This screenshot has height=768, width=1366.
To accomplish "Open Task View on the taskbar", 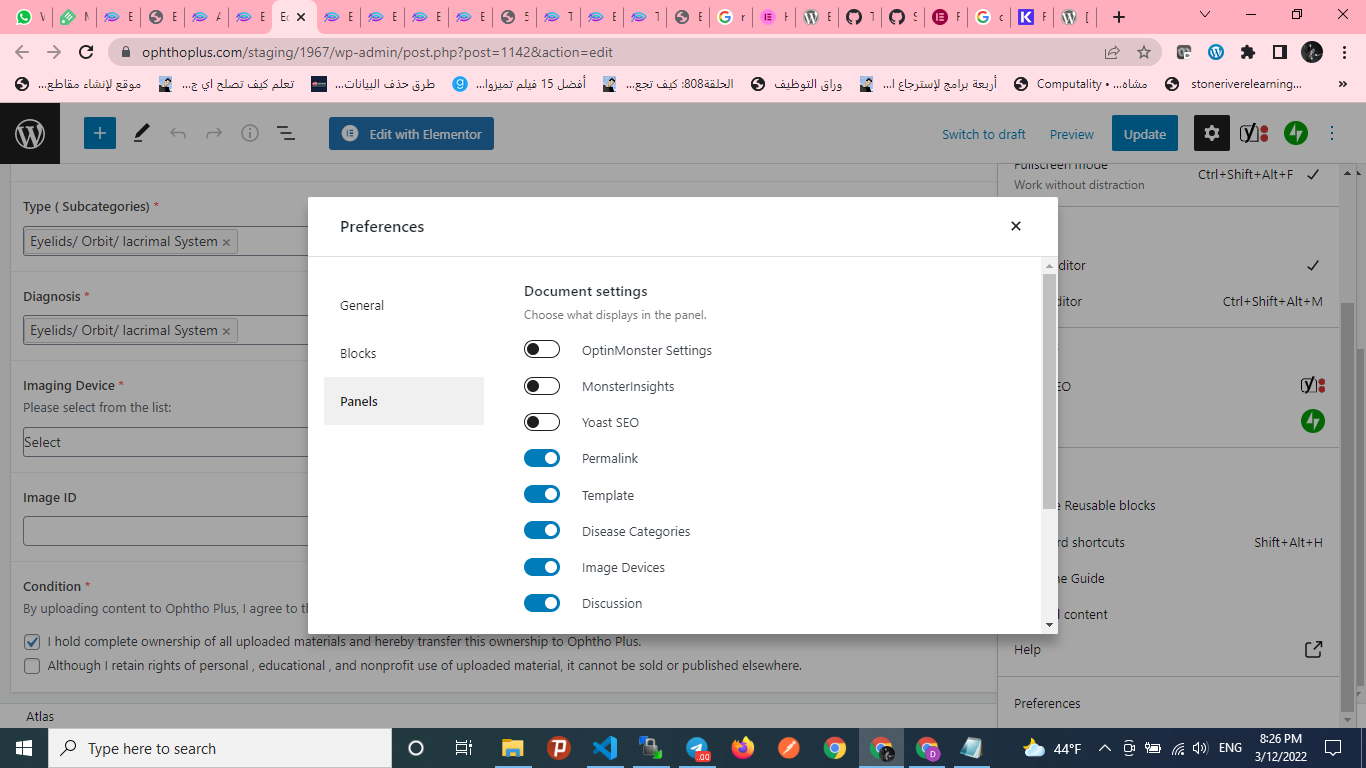I will tap(464, 748).
